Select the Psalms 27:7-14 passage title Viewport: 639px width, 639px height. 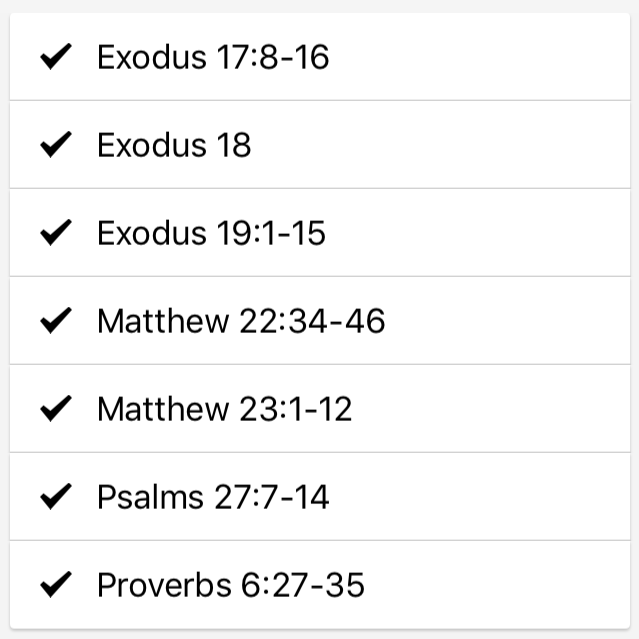(213, 497)
